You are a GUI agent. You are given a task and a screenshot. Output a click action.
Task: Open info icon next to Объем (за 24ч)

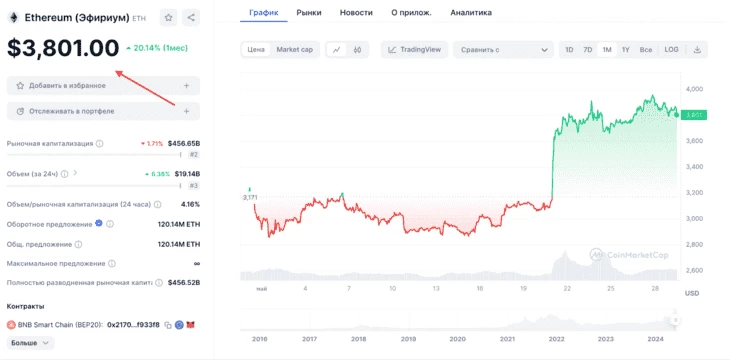click(x=64, y=174)
